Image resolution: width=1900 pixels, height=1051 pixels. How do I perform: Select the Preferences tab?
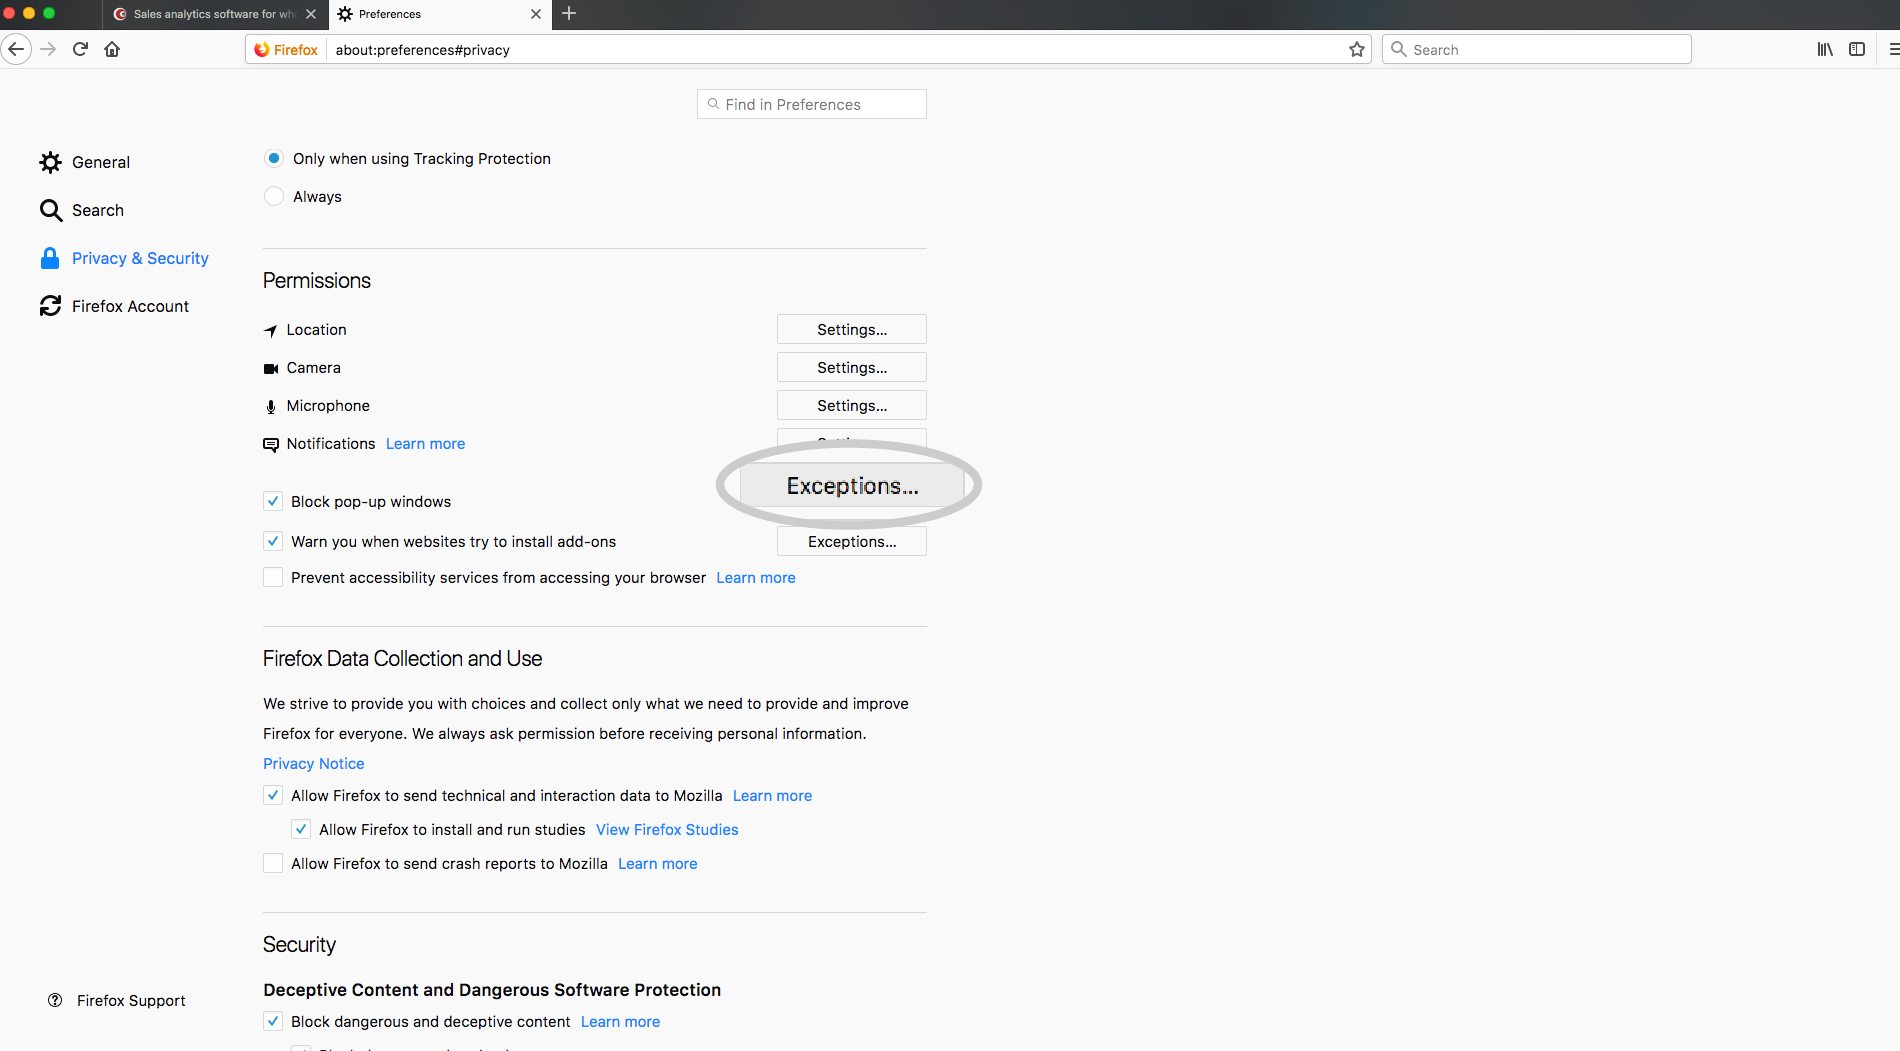point(439,14)
